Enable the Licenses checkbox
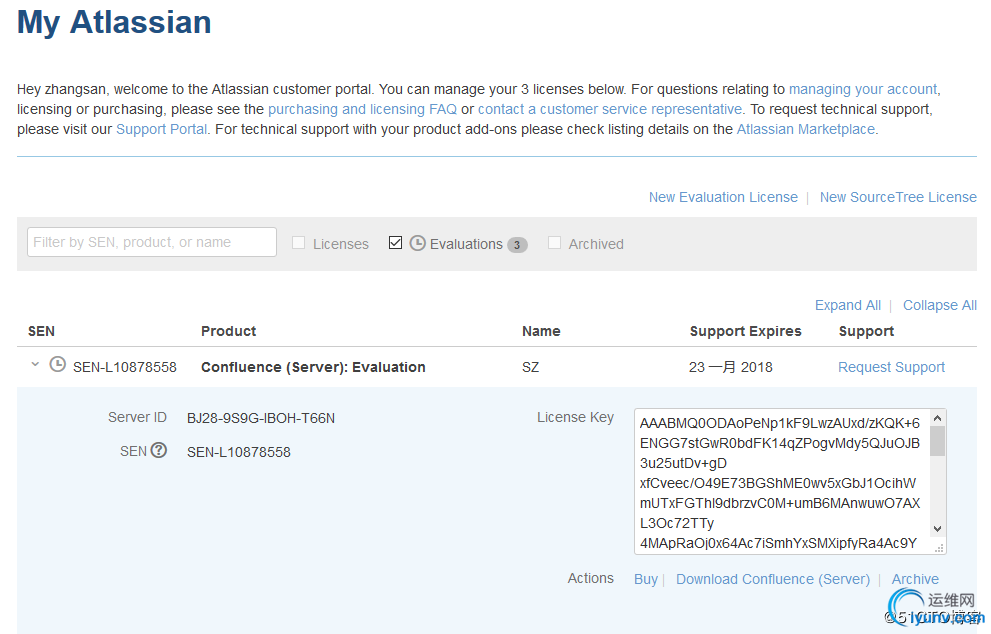This screenshot has width=991, height=634. click(x=298, y=243)
